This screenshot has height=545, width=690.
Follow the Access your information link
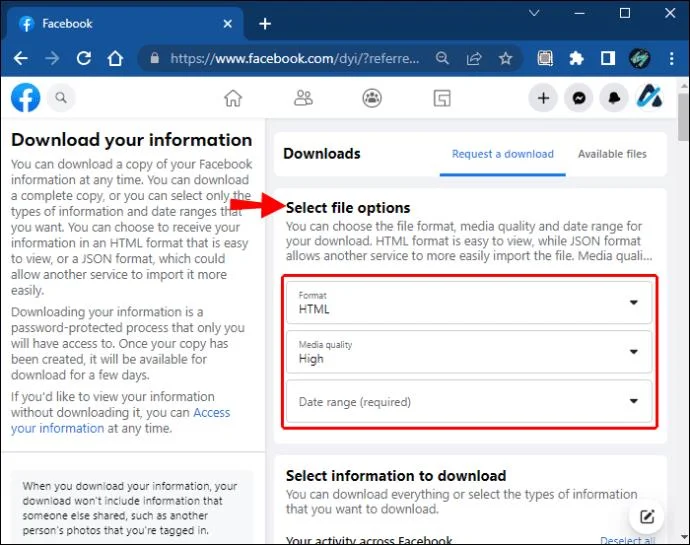(x=121, y=420)
